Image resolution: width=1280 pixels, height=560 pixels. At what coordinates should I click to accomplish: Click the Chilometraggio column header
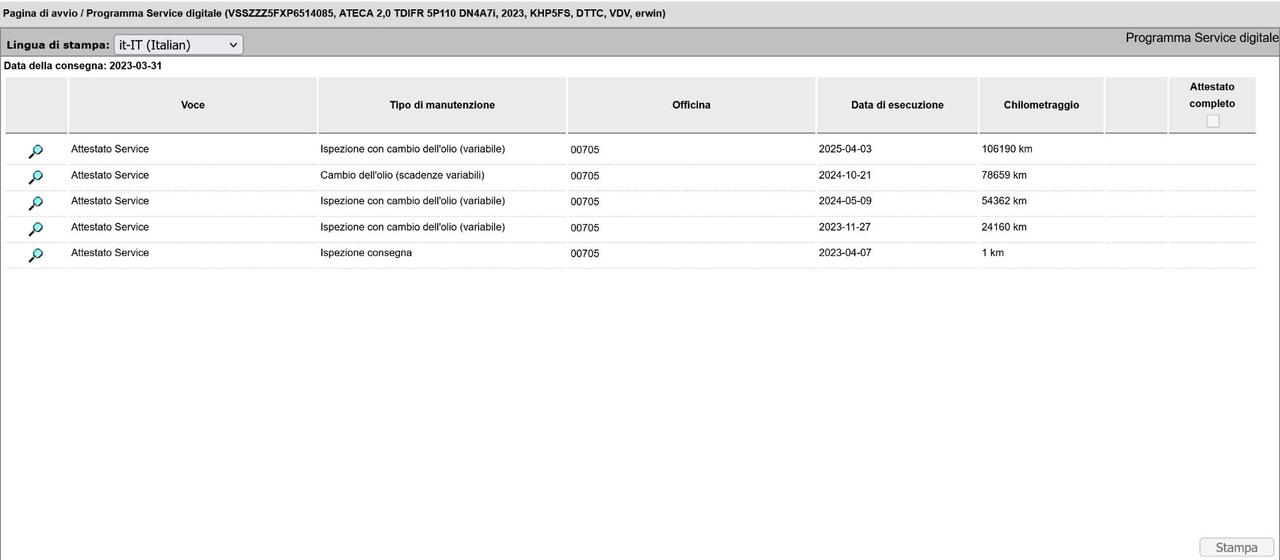click(x=1041, y=105)
